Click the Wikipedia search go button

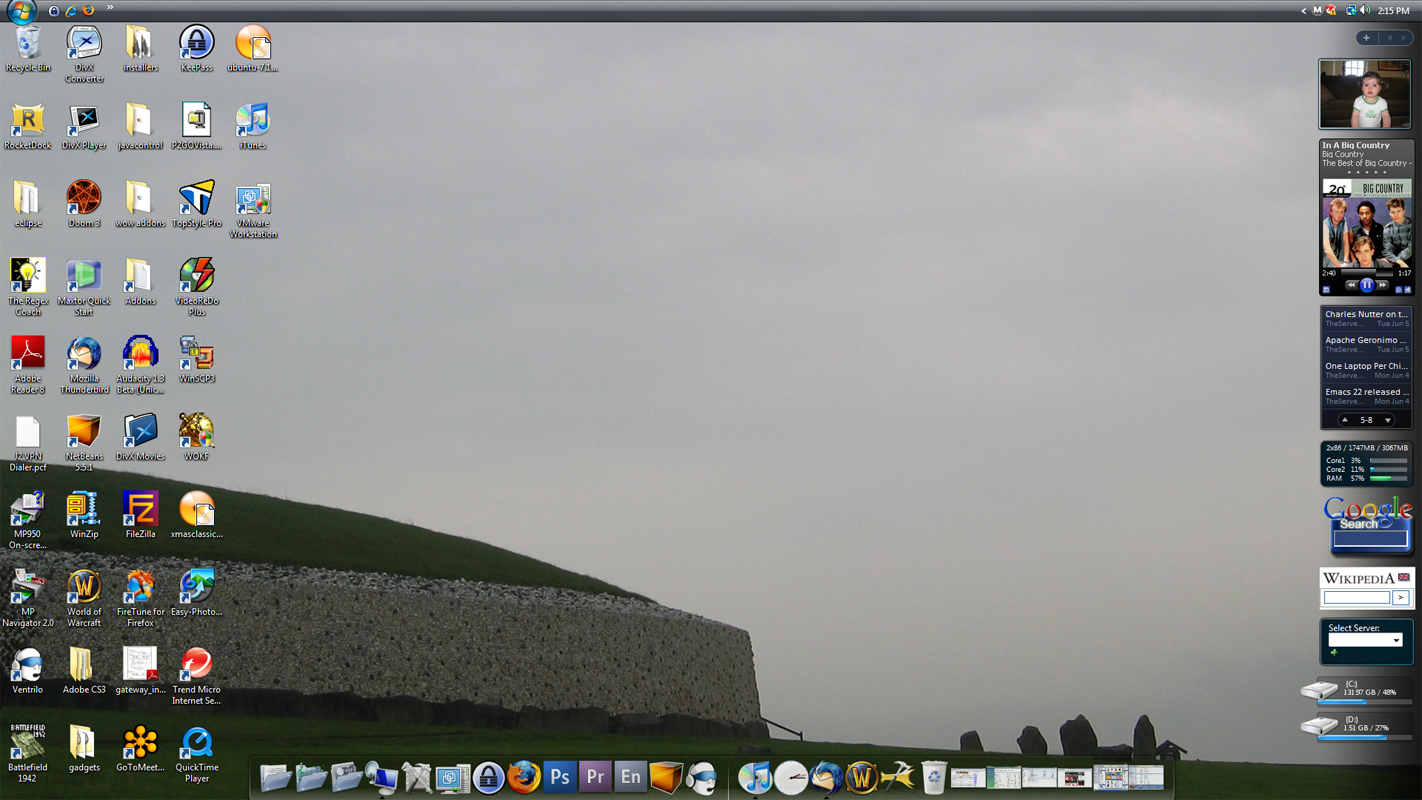point(1400,597)
